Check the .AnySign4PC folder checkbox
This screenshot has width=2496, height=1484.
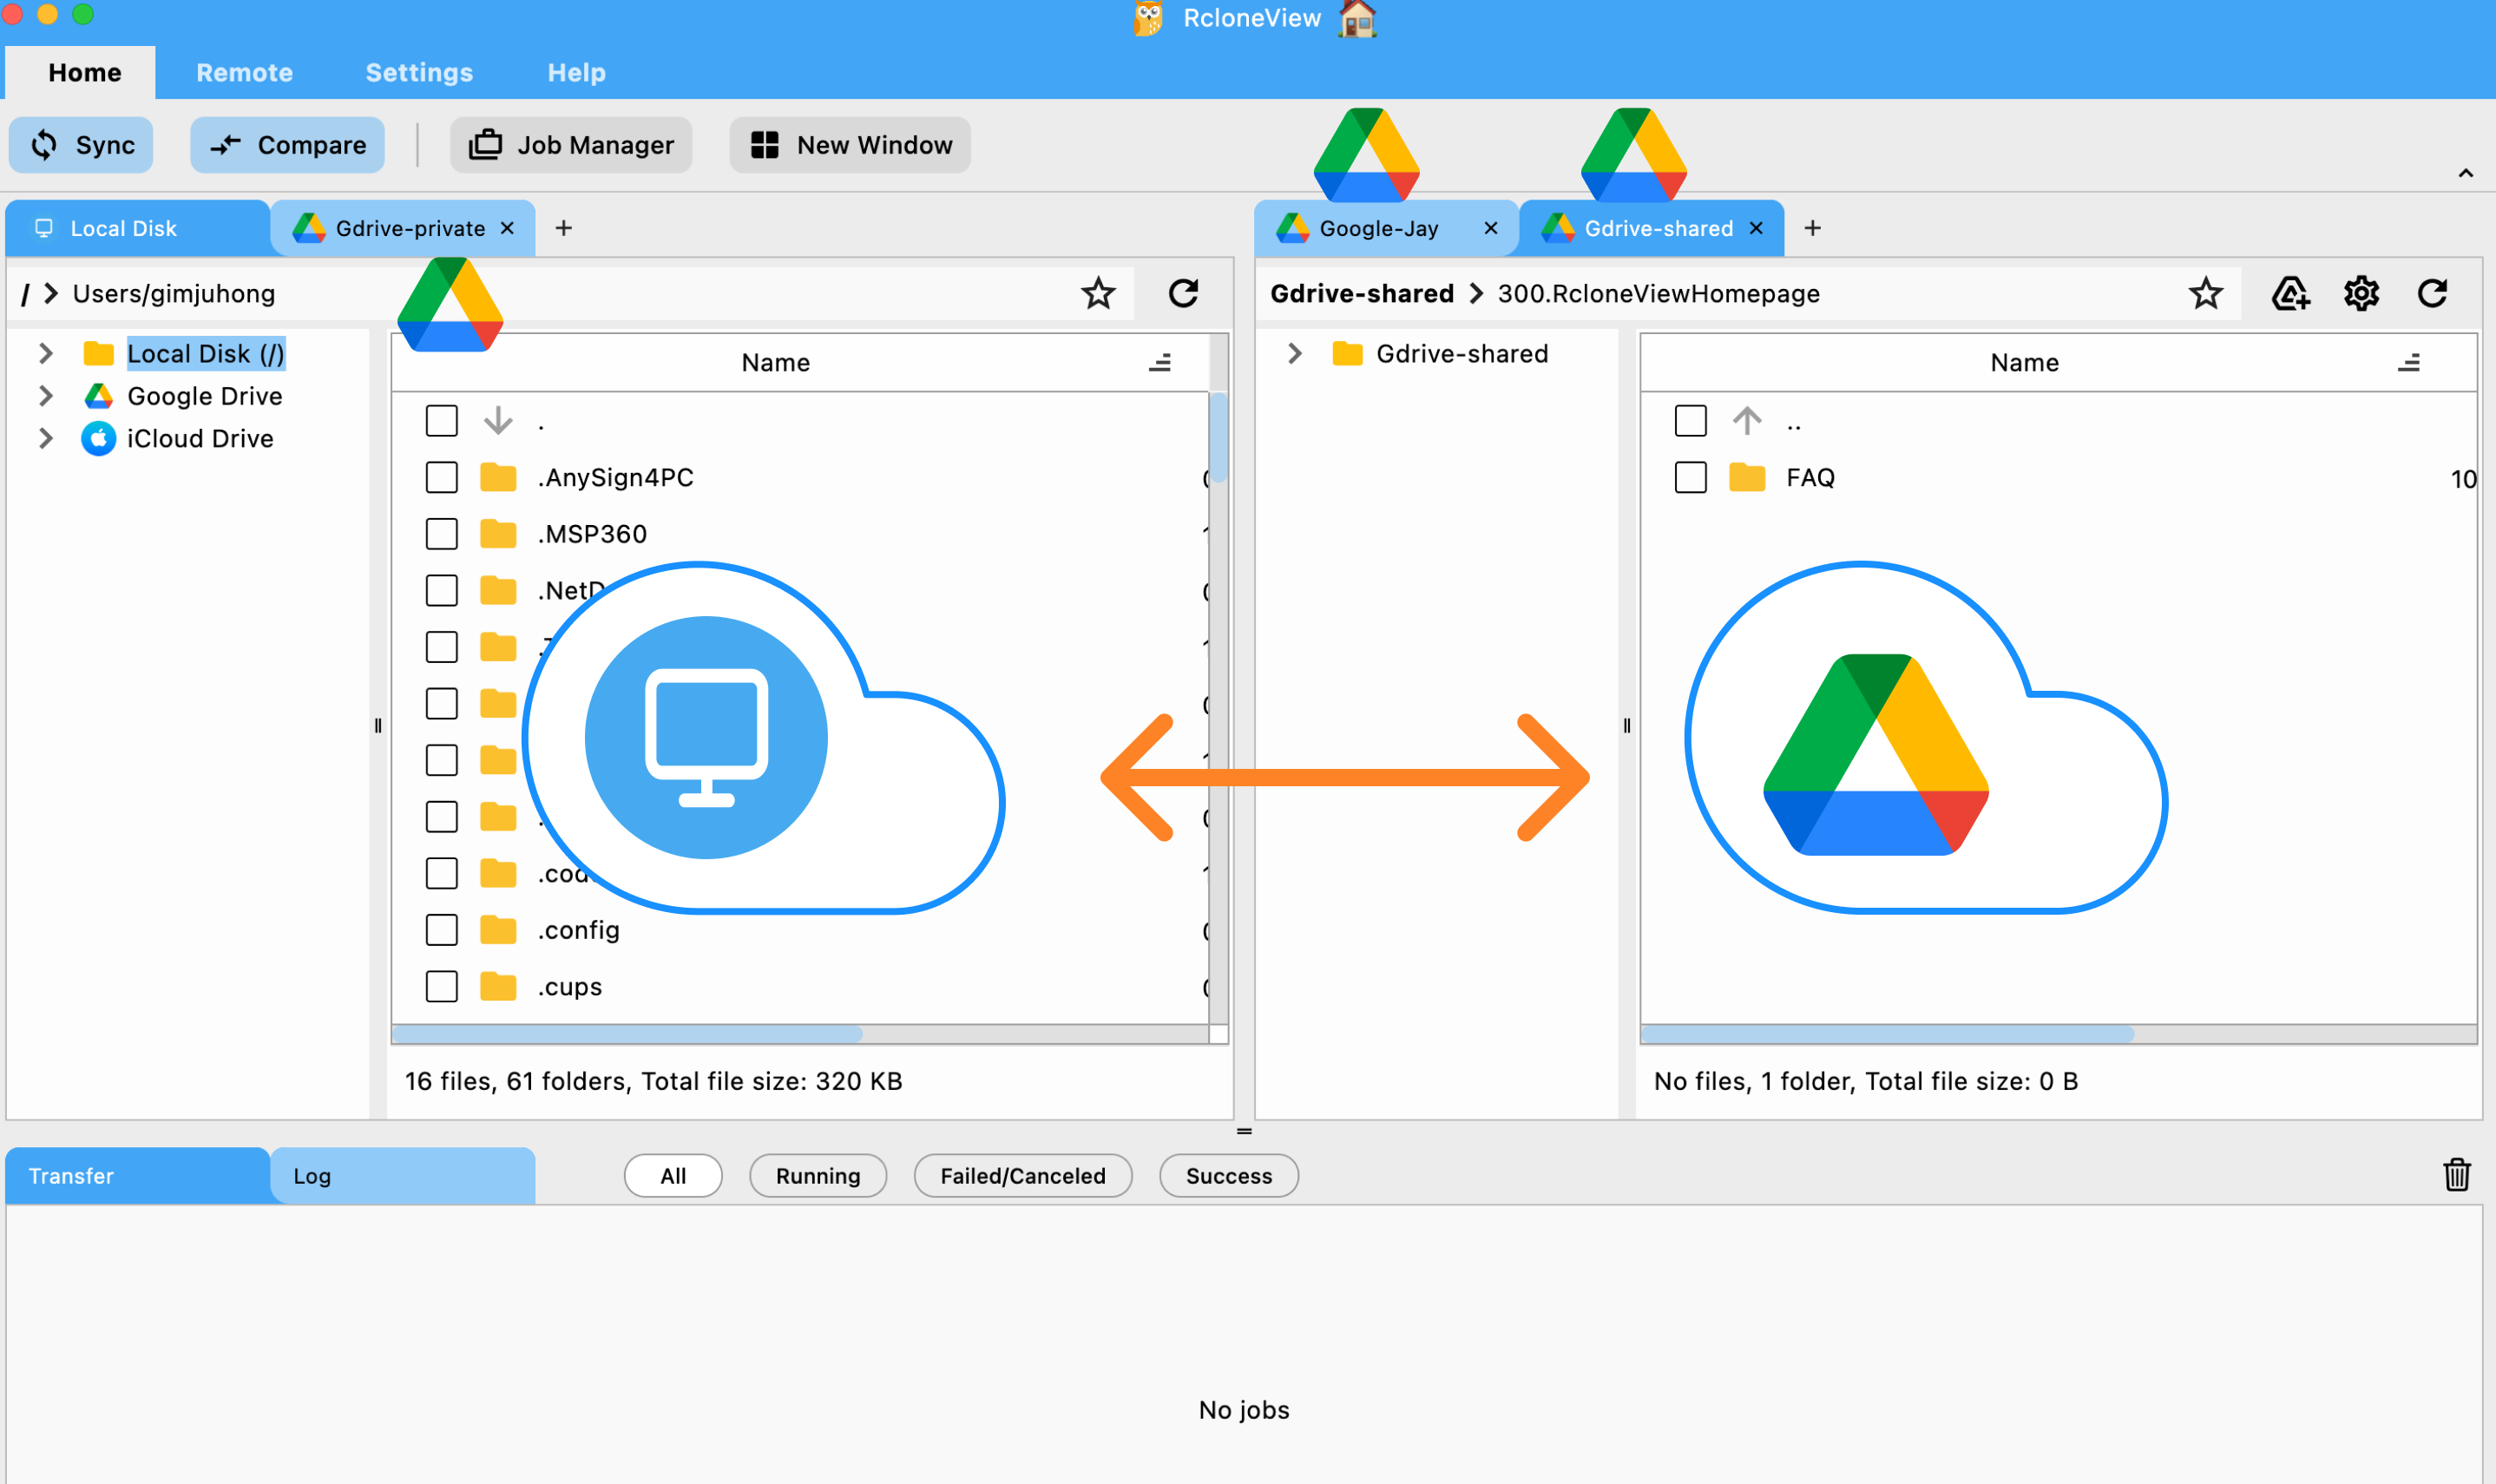(440, 477)
